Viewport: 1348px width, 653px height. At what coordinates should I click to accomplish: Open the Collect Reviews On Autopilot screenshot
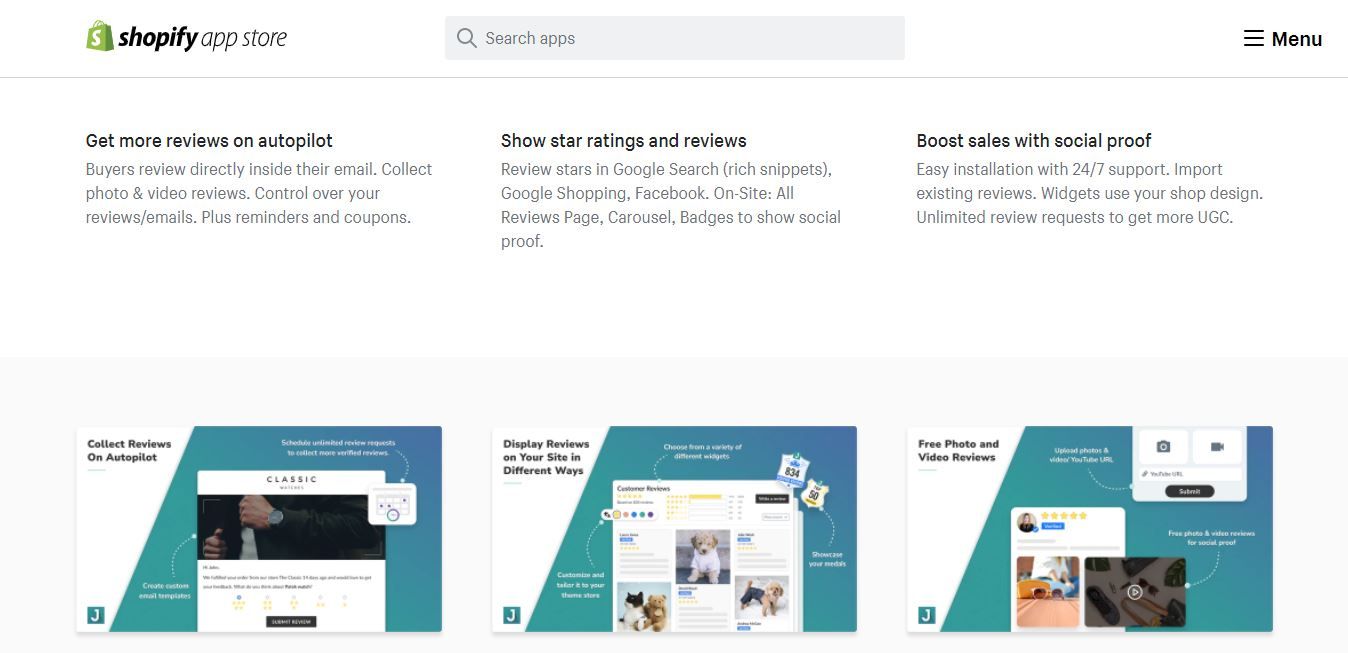pos(259,529)
